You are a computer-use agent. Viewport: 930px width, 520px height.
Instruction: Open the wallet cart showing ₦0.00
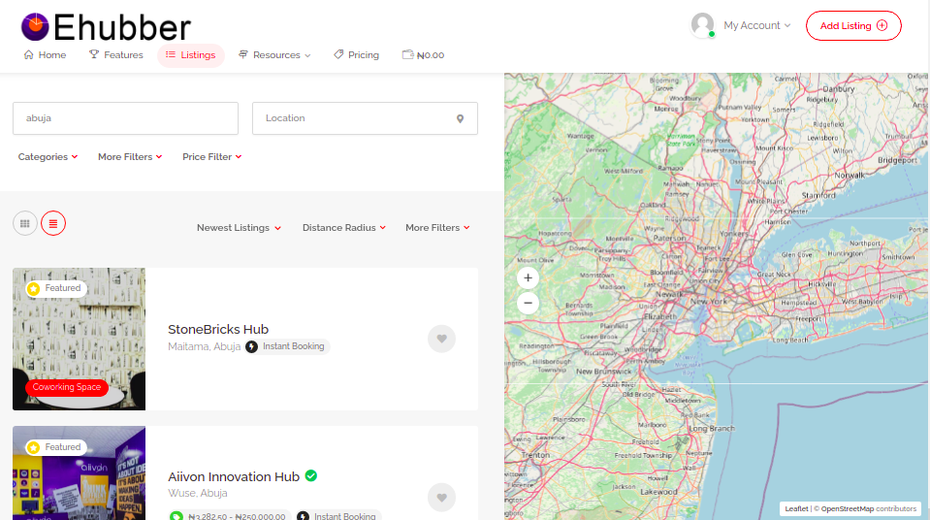click(423, 55)
